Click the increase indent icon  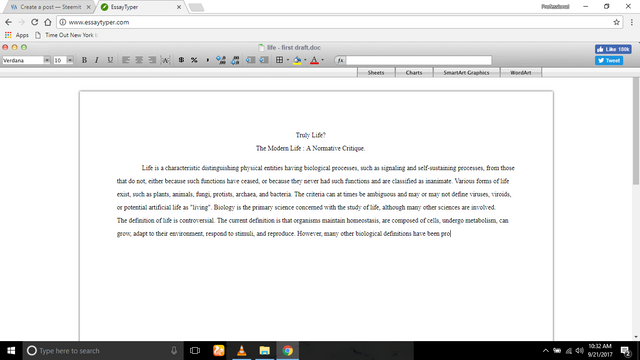point(264,60)
